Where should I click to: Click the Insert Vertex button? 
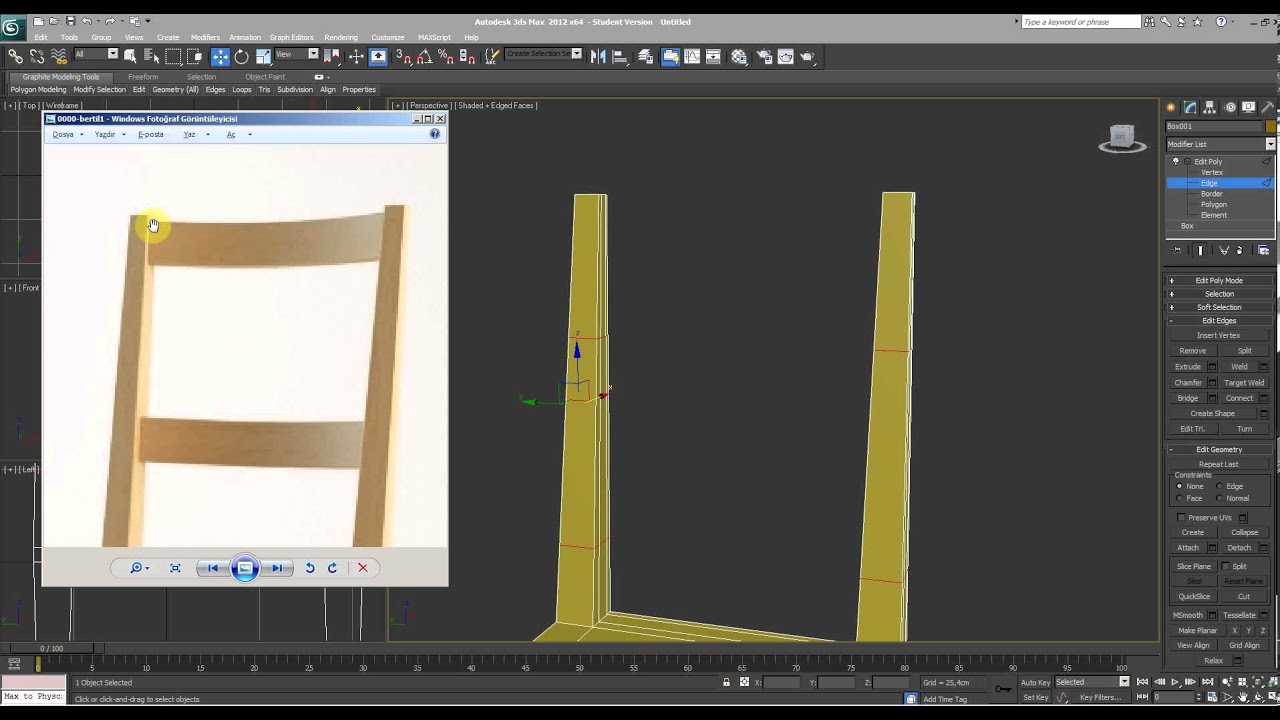tap(1218, 335)
